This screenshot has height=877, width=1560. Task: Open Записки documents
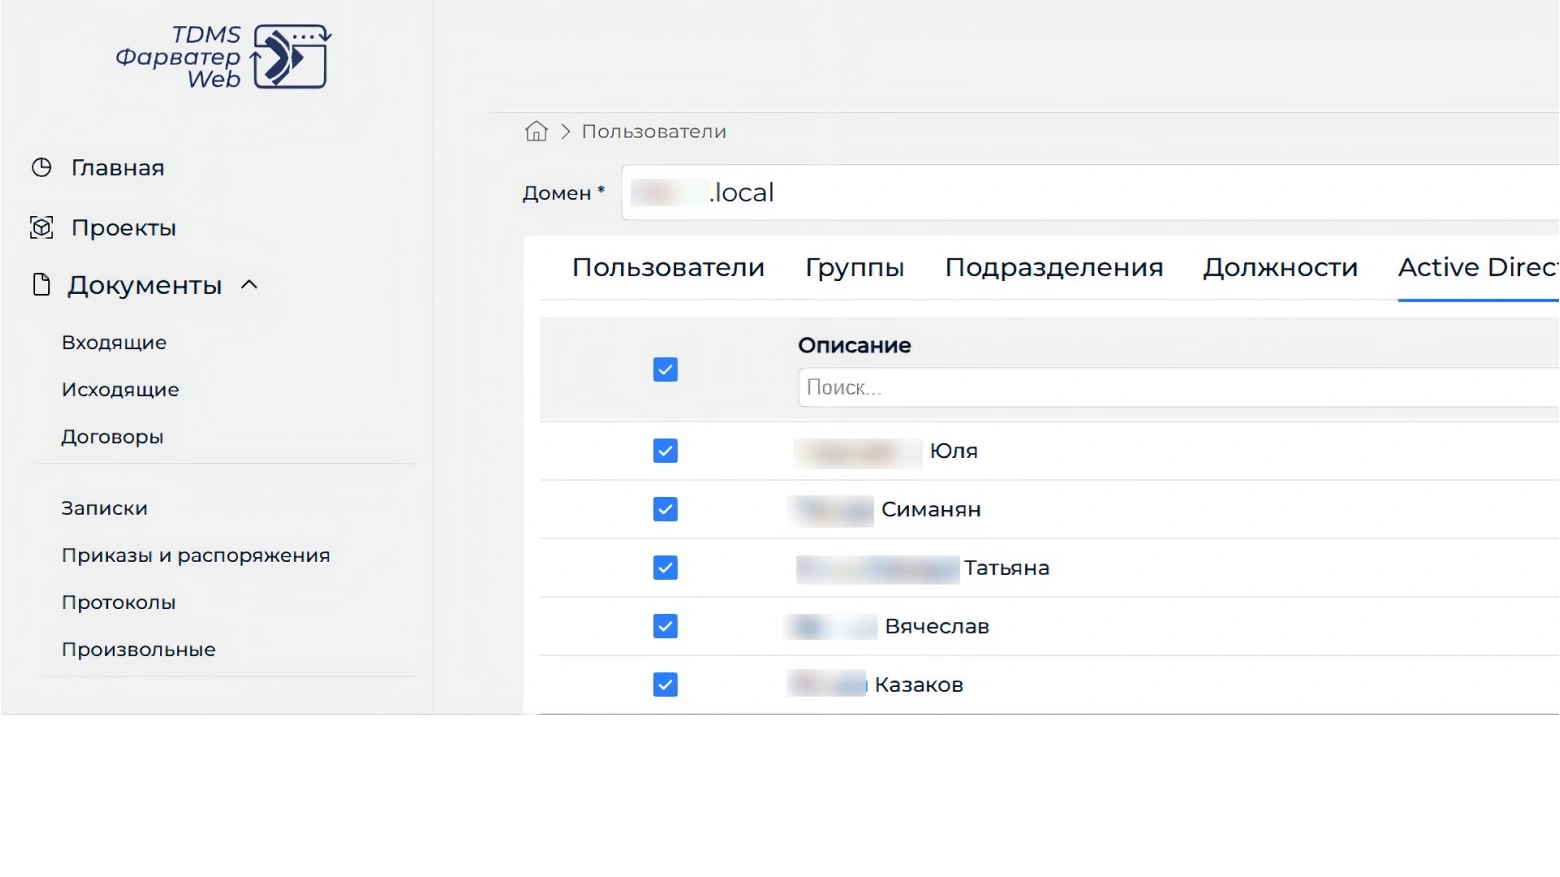104,508
